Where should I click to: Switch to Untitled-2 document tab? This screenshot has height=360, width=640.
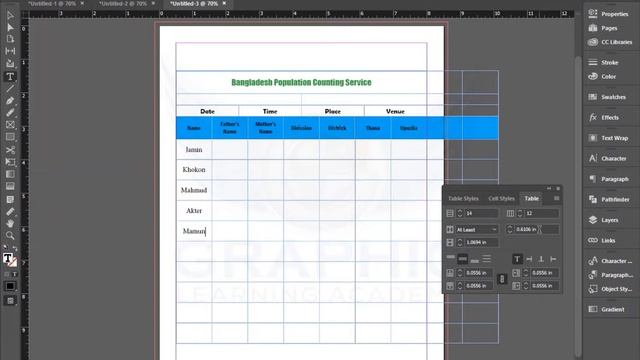[123, 3]
